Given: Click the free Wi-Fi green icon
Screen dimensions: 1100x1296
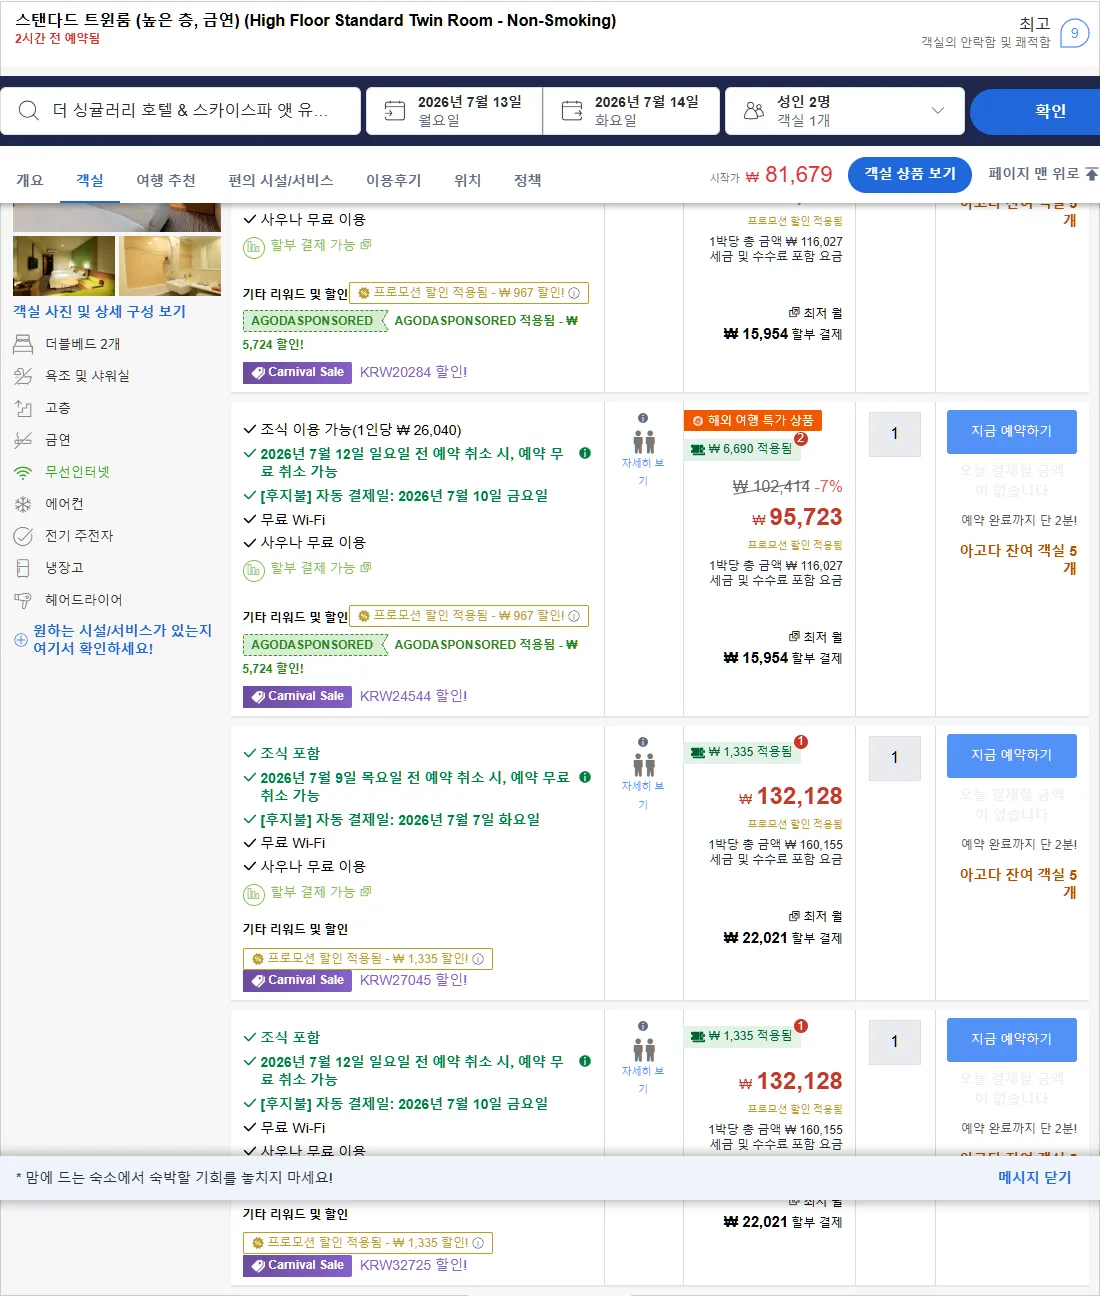Looking at the screenshot, I should pos(23,472).
